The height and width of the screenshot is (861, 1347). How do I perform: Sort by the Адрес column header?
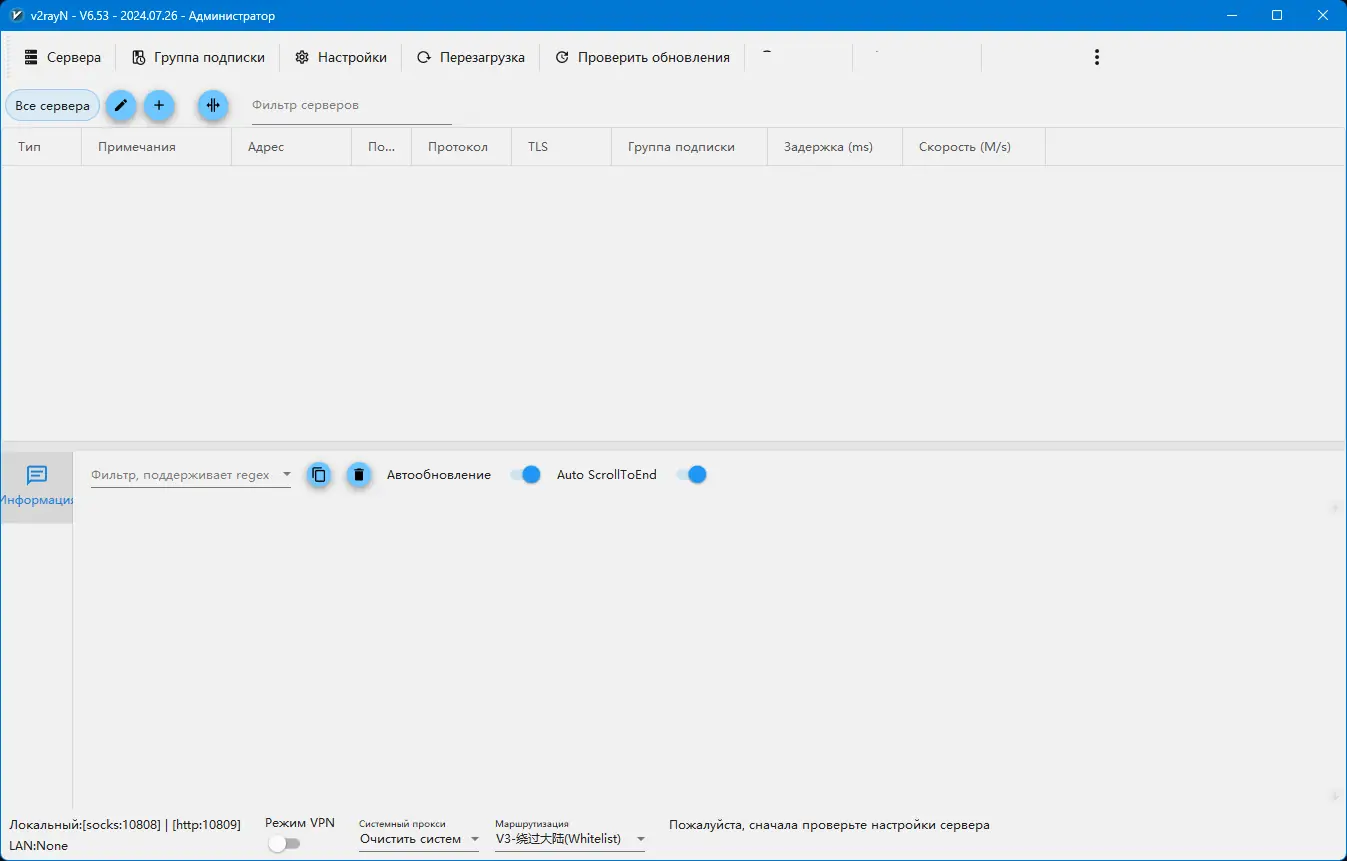(292, 147)
